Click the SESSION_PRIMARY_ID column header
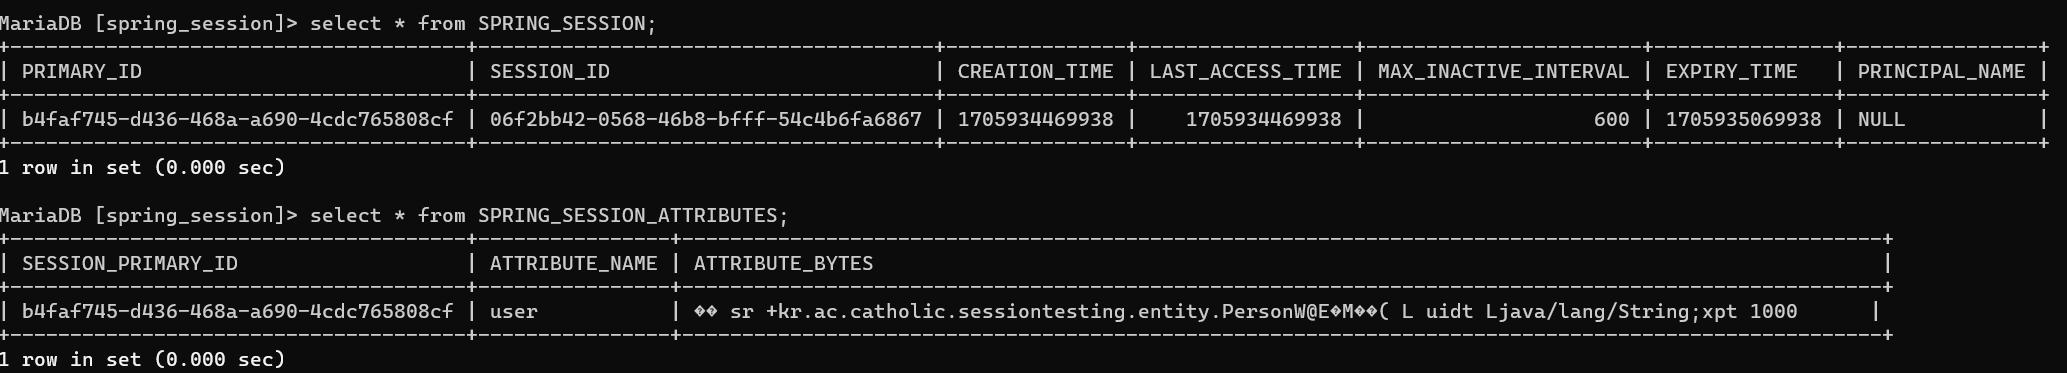 130,263
